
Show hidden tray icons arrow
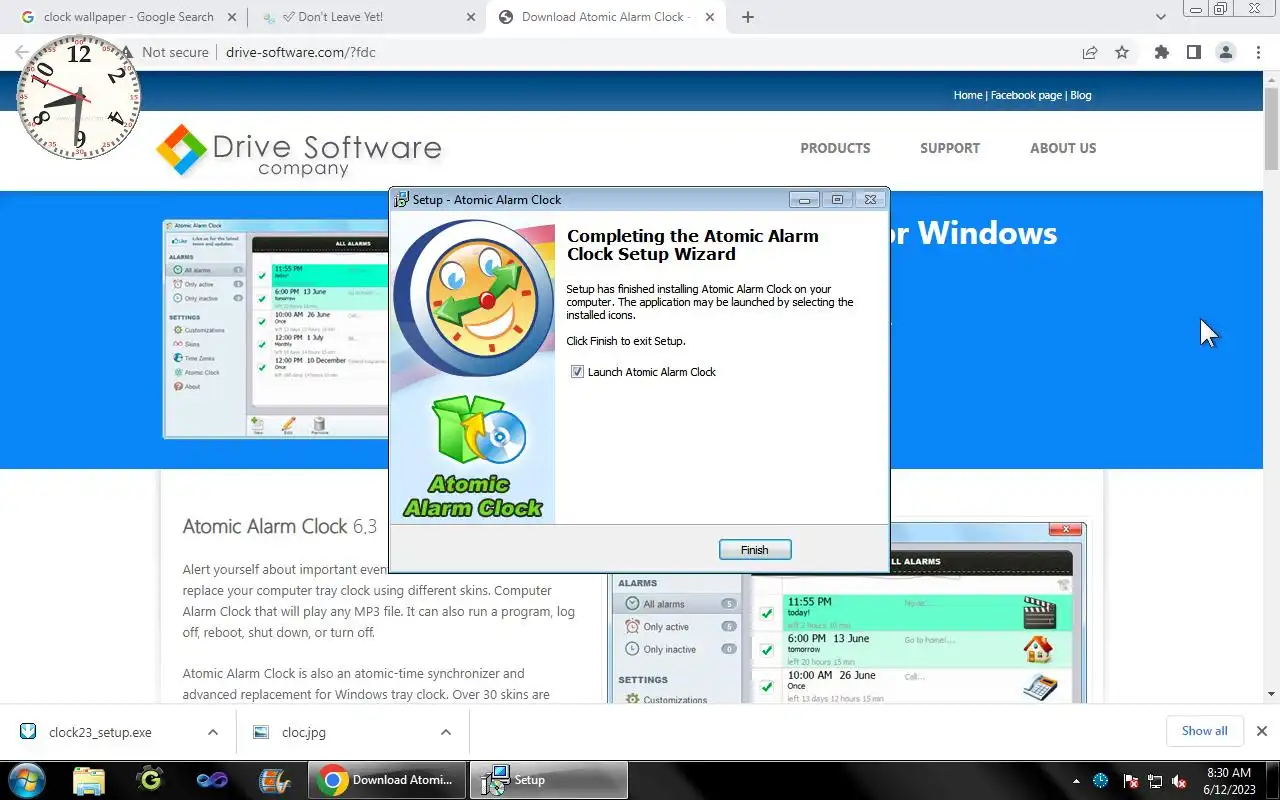click(1076, 781)
